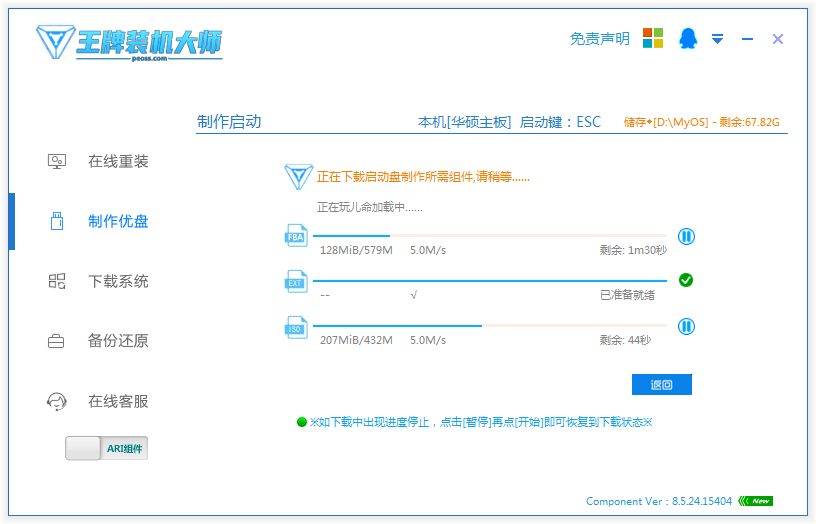Click the 储存 D:\MyOS storage path text
The image size is (816, 524).
(x=702, y=122)
